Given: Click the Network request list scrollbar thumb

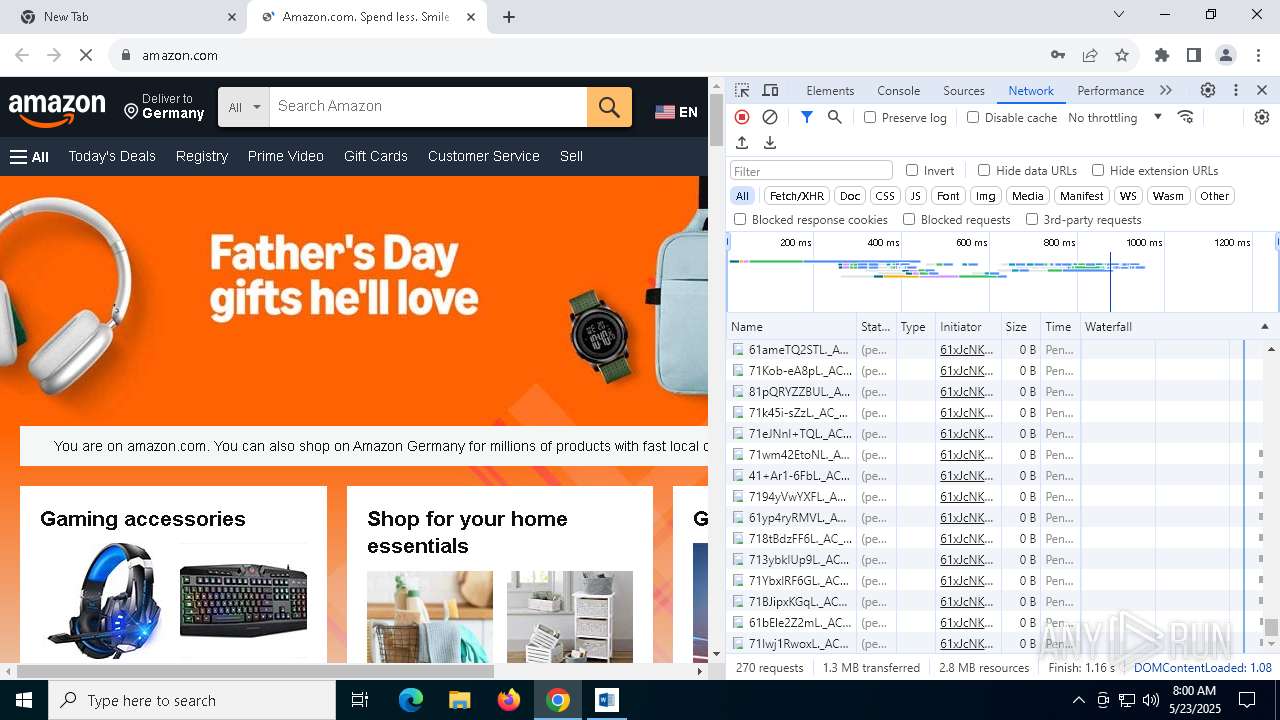Looking at the screenshot, I should click(x=1271, y=627).
